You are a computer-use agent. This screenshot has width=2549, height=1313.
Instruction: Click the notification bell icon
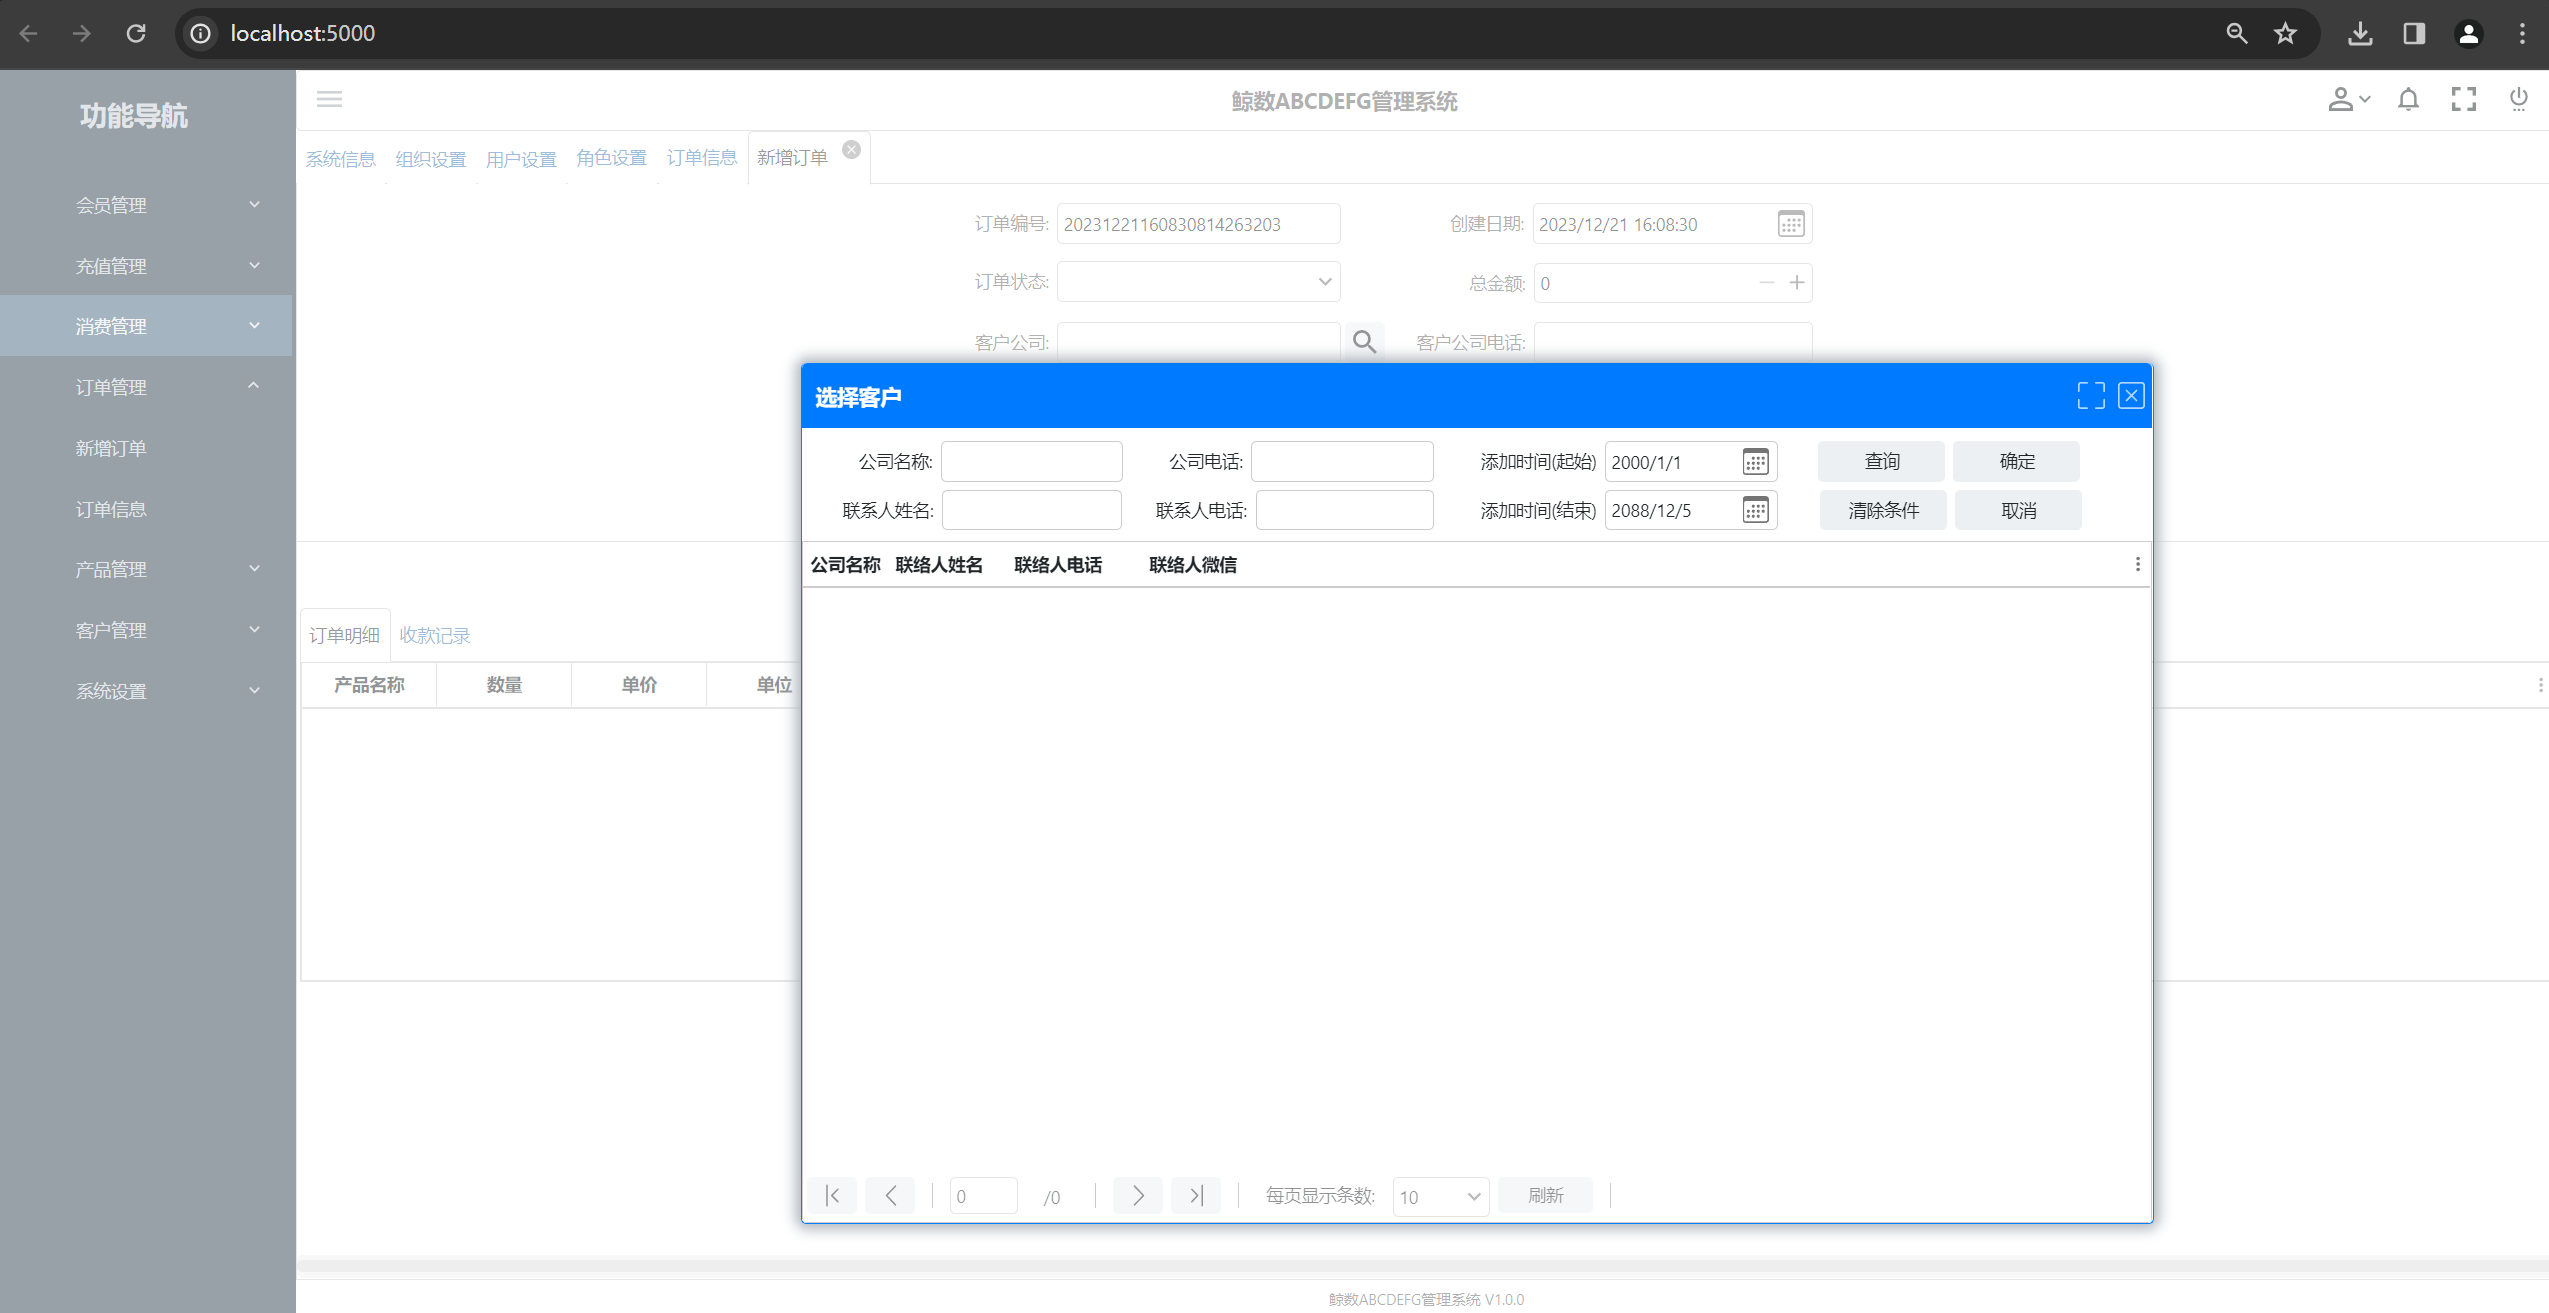pyautogui.click(x=2408, y=99)
